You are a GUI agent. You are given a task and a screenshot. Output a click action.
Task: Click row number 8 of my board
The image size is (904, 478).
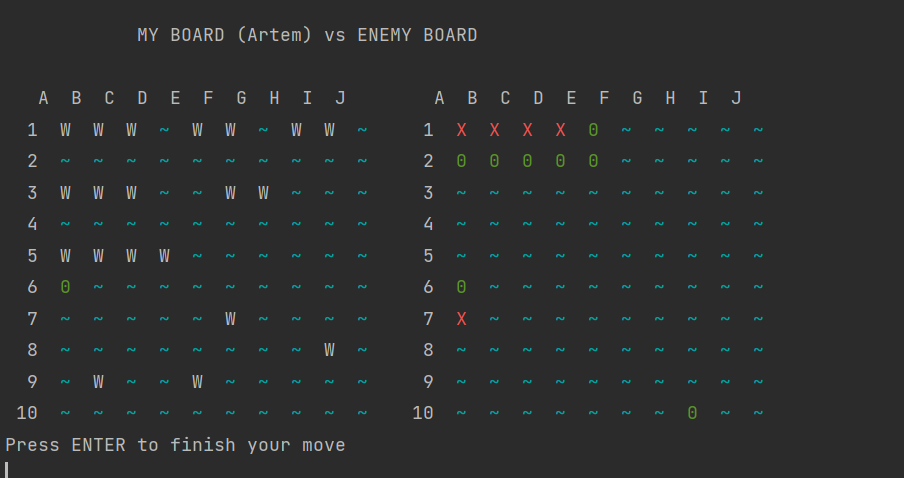[x=32, y=350]
